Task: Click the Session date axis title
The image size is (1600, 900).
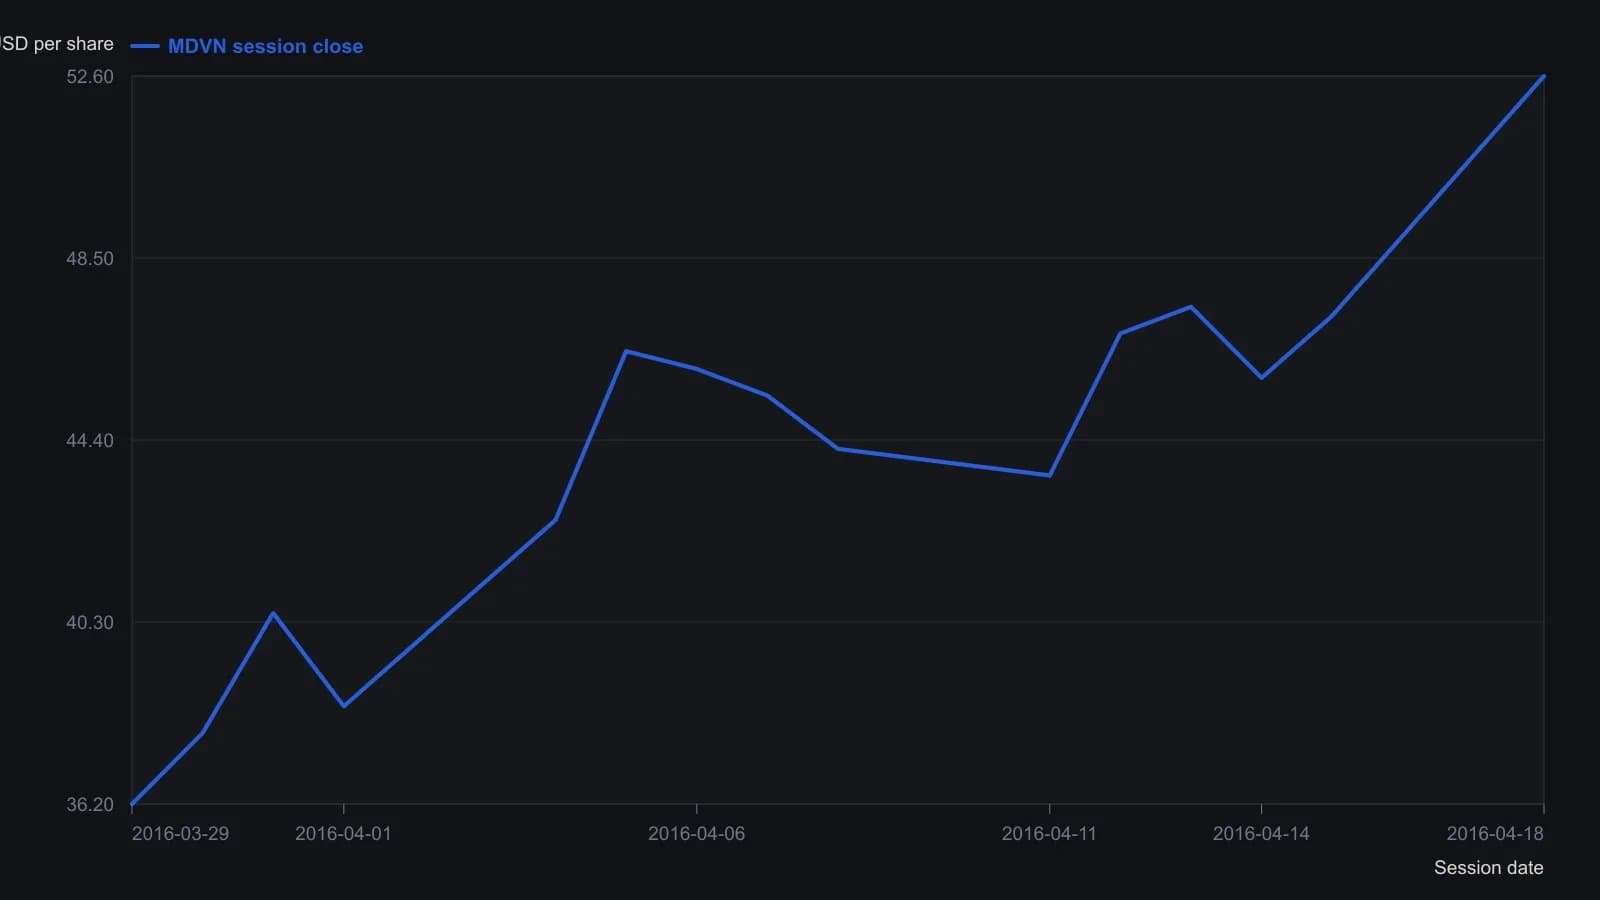Action: click(x=1489, y=868)
